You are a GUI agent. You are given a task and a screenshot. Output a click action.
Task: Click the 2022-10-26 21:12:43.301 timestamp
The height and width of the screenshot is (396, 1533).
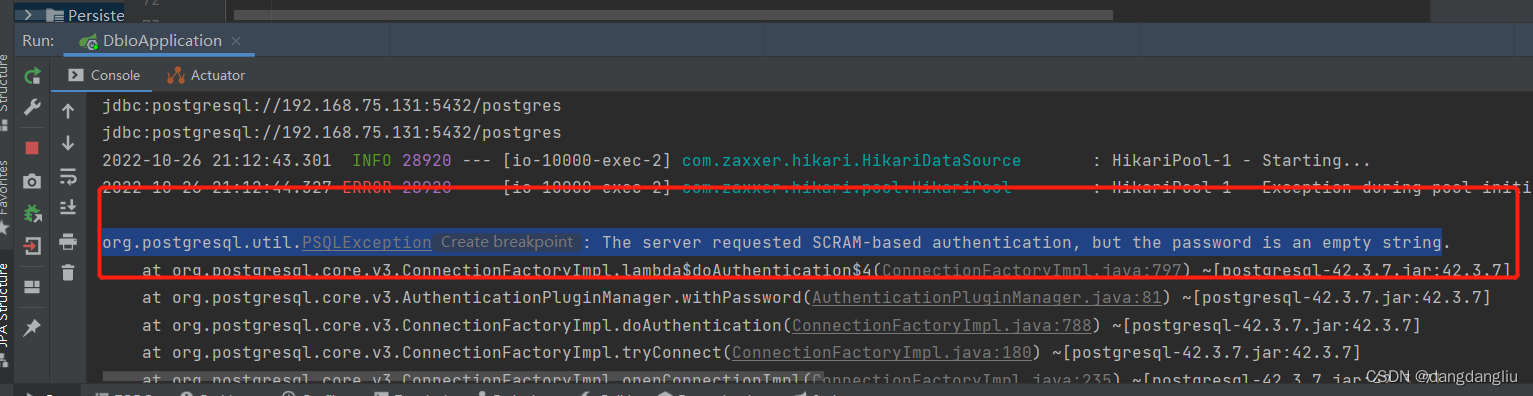click(x=217, y=160)
